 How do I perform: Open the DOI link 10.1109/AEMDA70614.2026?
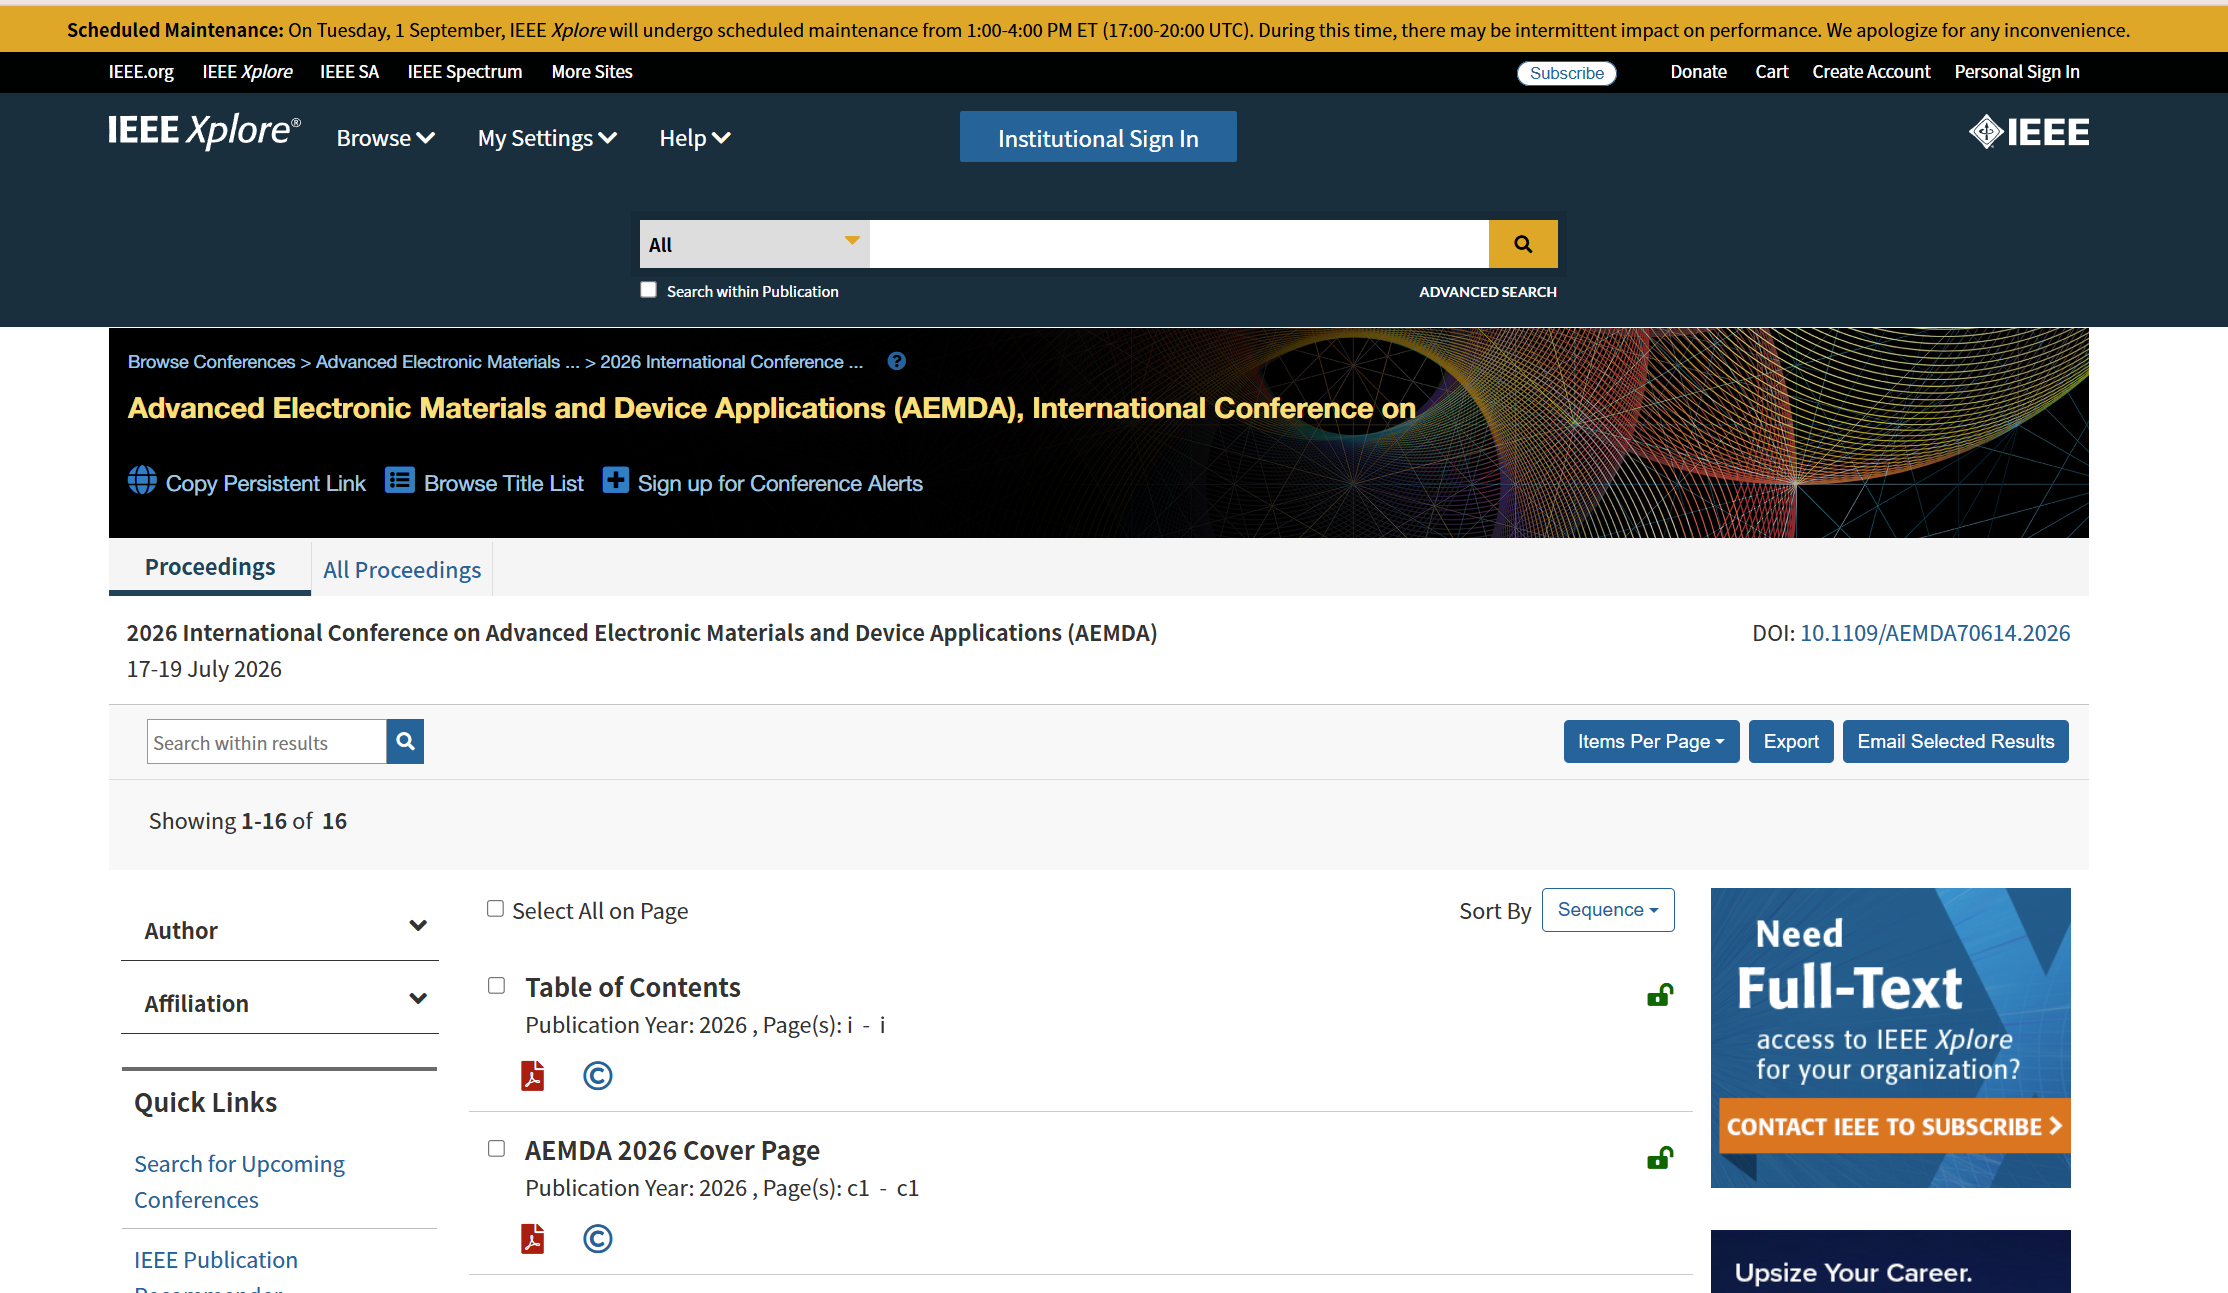click(1935, 633)
